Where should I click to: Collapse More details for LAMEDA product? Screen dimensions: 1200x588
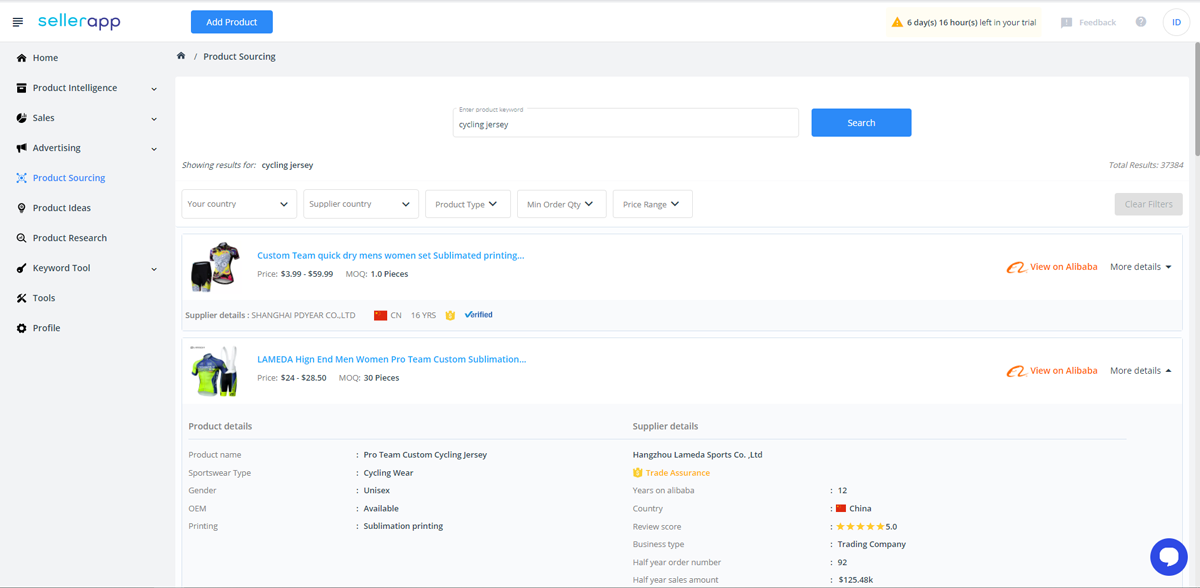click(x=1141, y=371)
